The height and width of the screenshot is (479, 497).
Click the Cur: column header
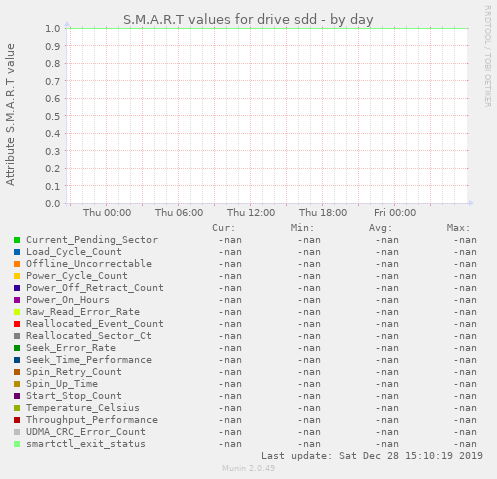click(224, 228)
